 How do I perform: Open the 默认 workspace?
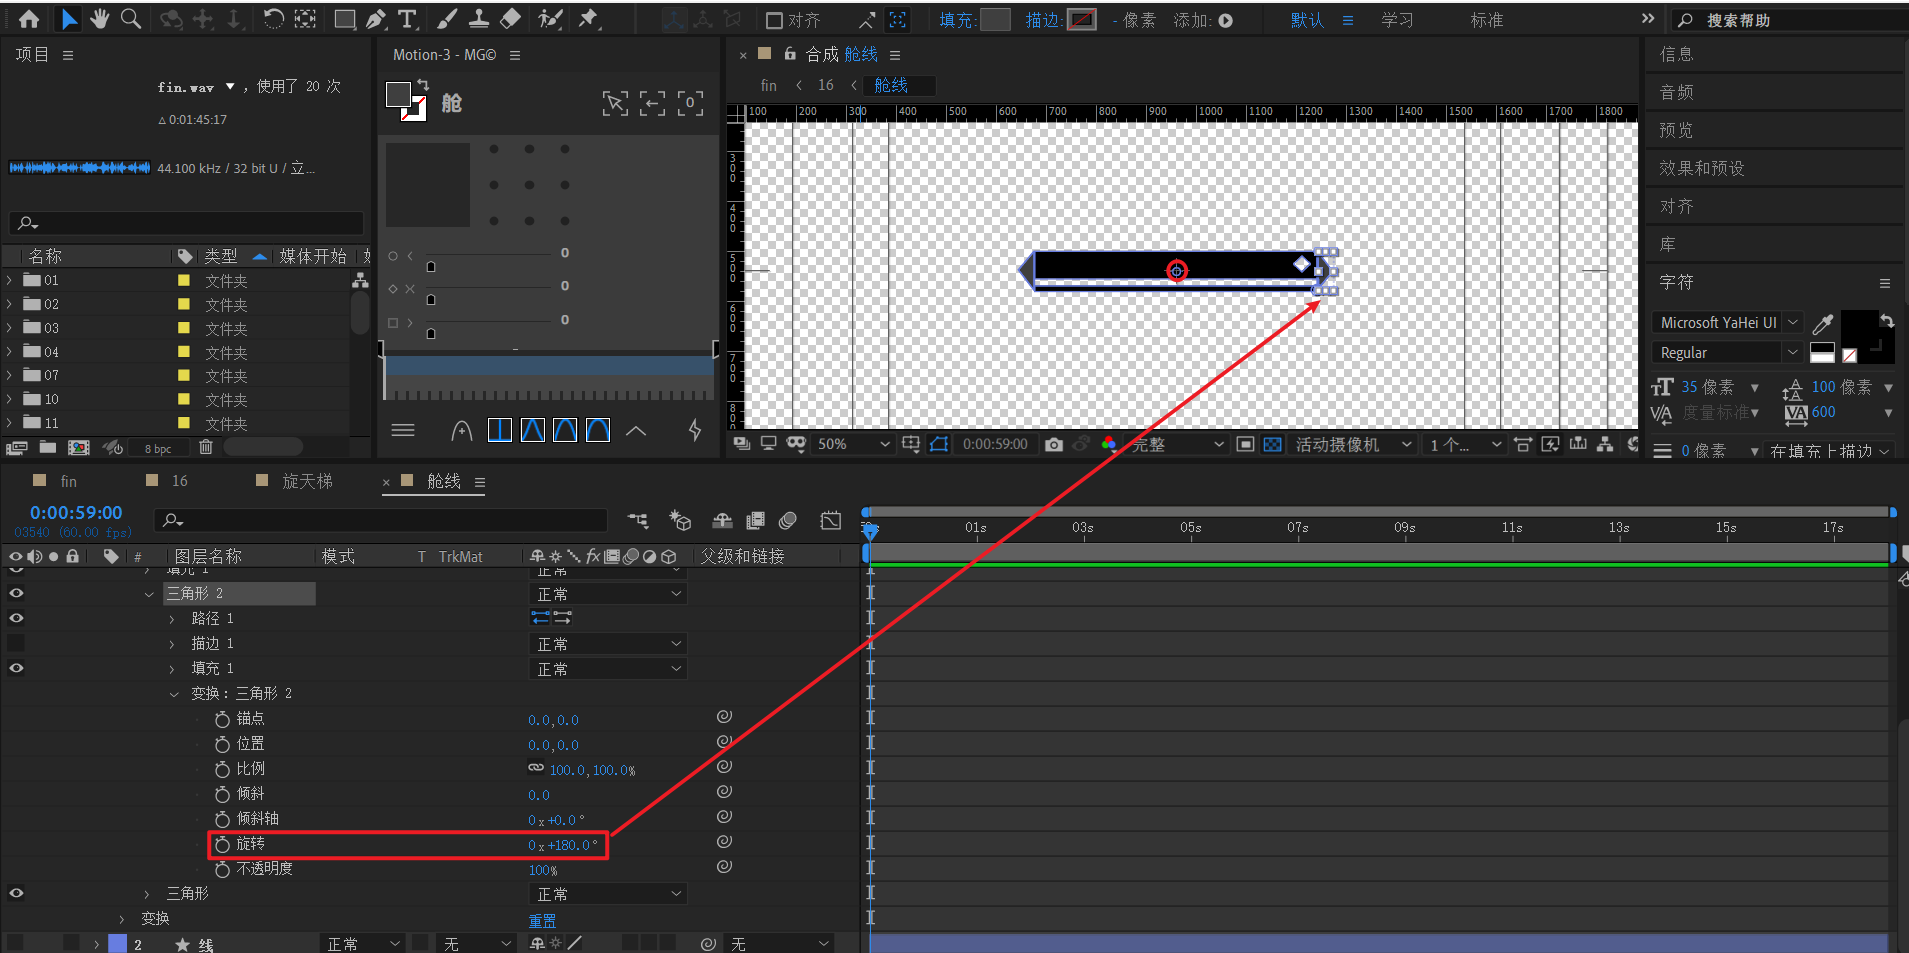click(1307, 20)
